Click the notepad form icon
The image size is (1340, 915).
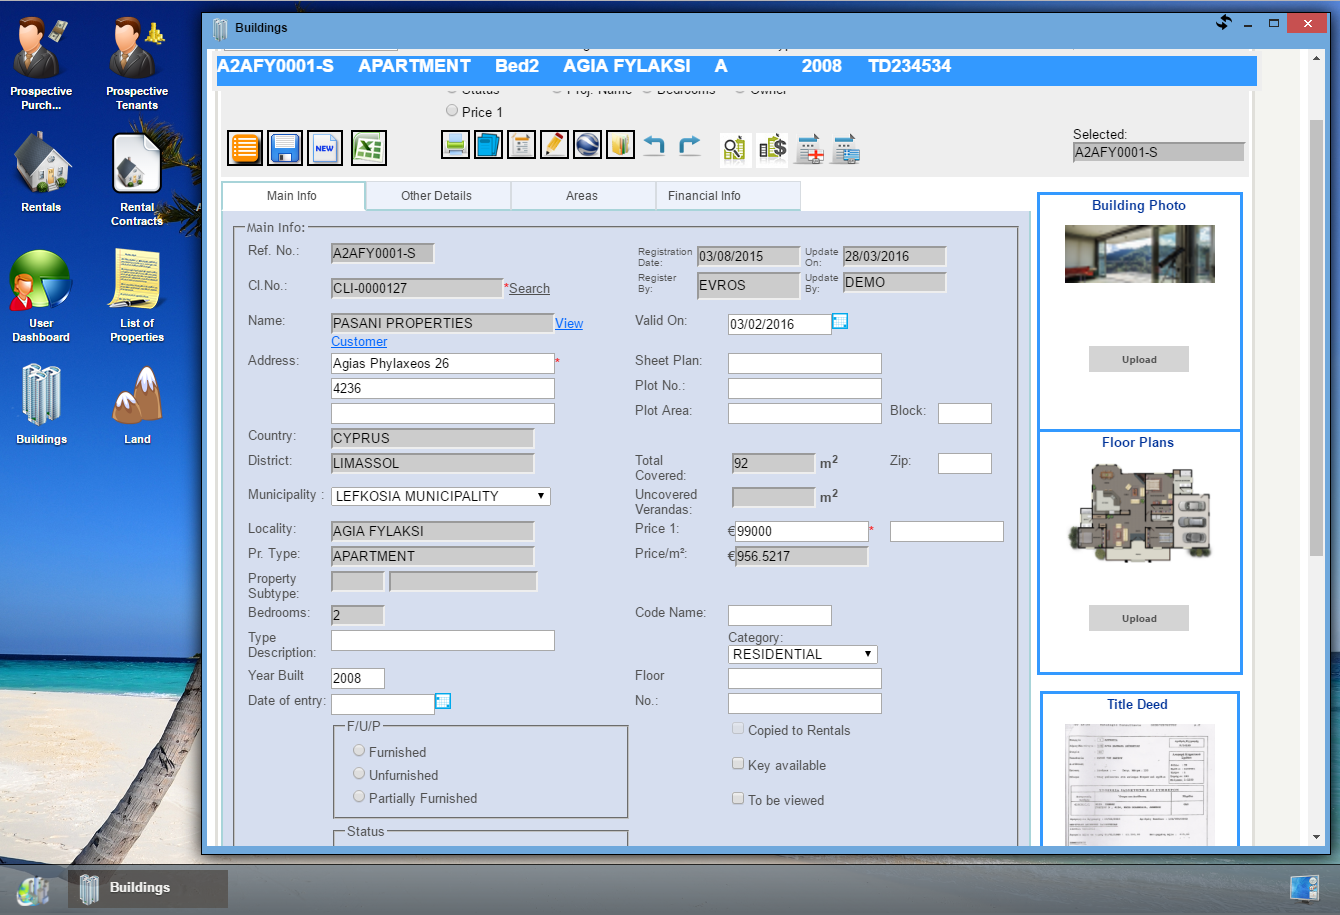coord(521,145)
